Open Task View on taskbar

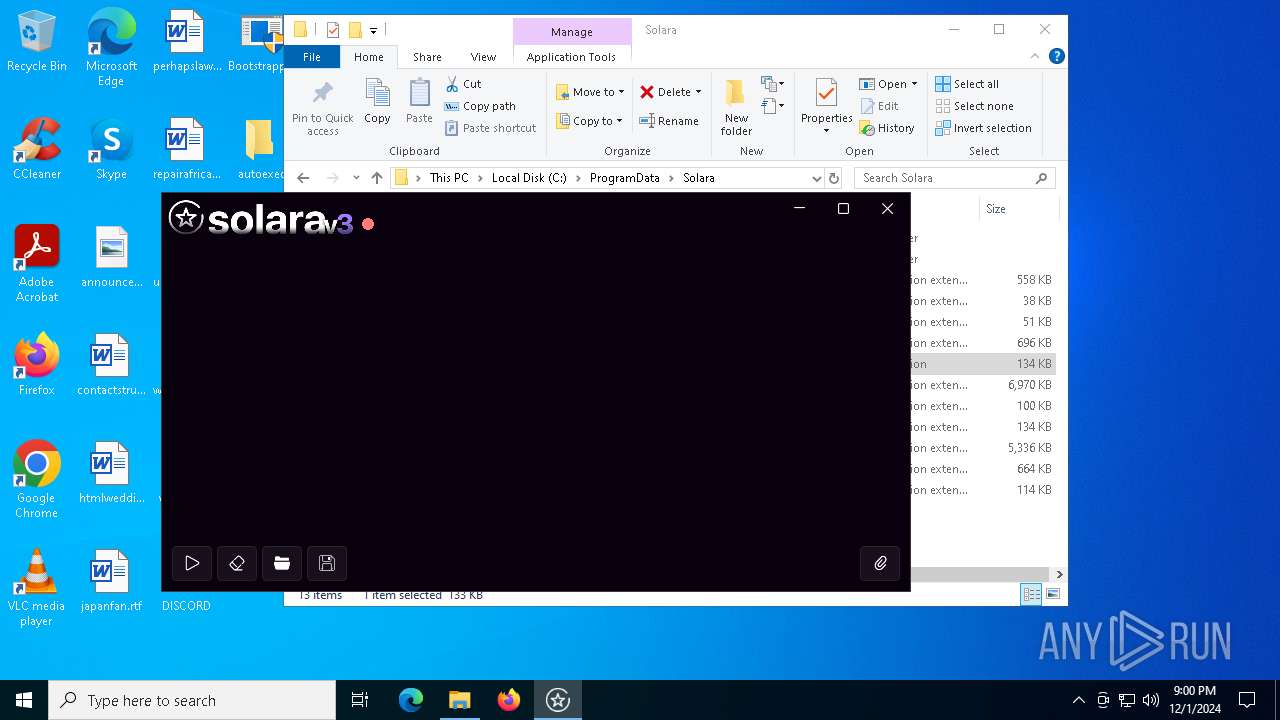tap(360, 700)
